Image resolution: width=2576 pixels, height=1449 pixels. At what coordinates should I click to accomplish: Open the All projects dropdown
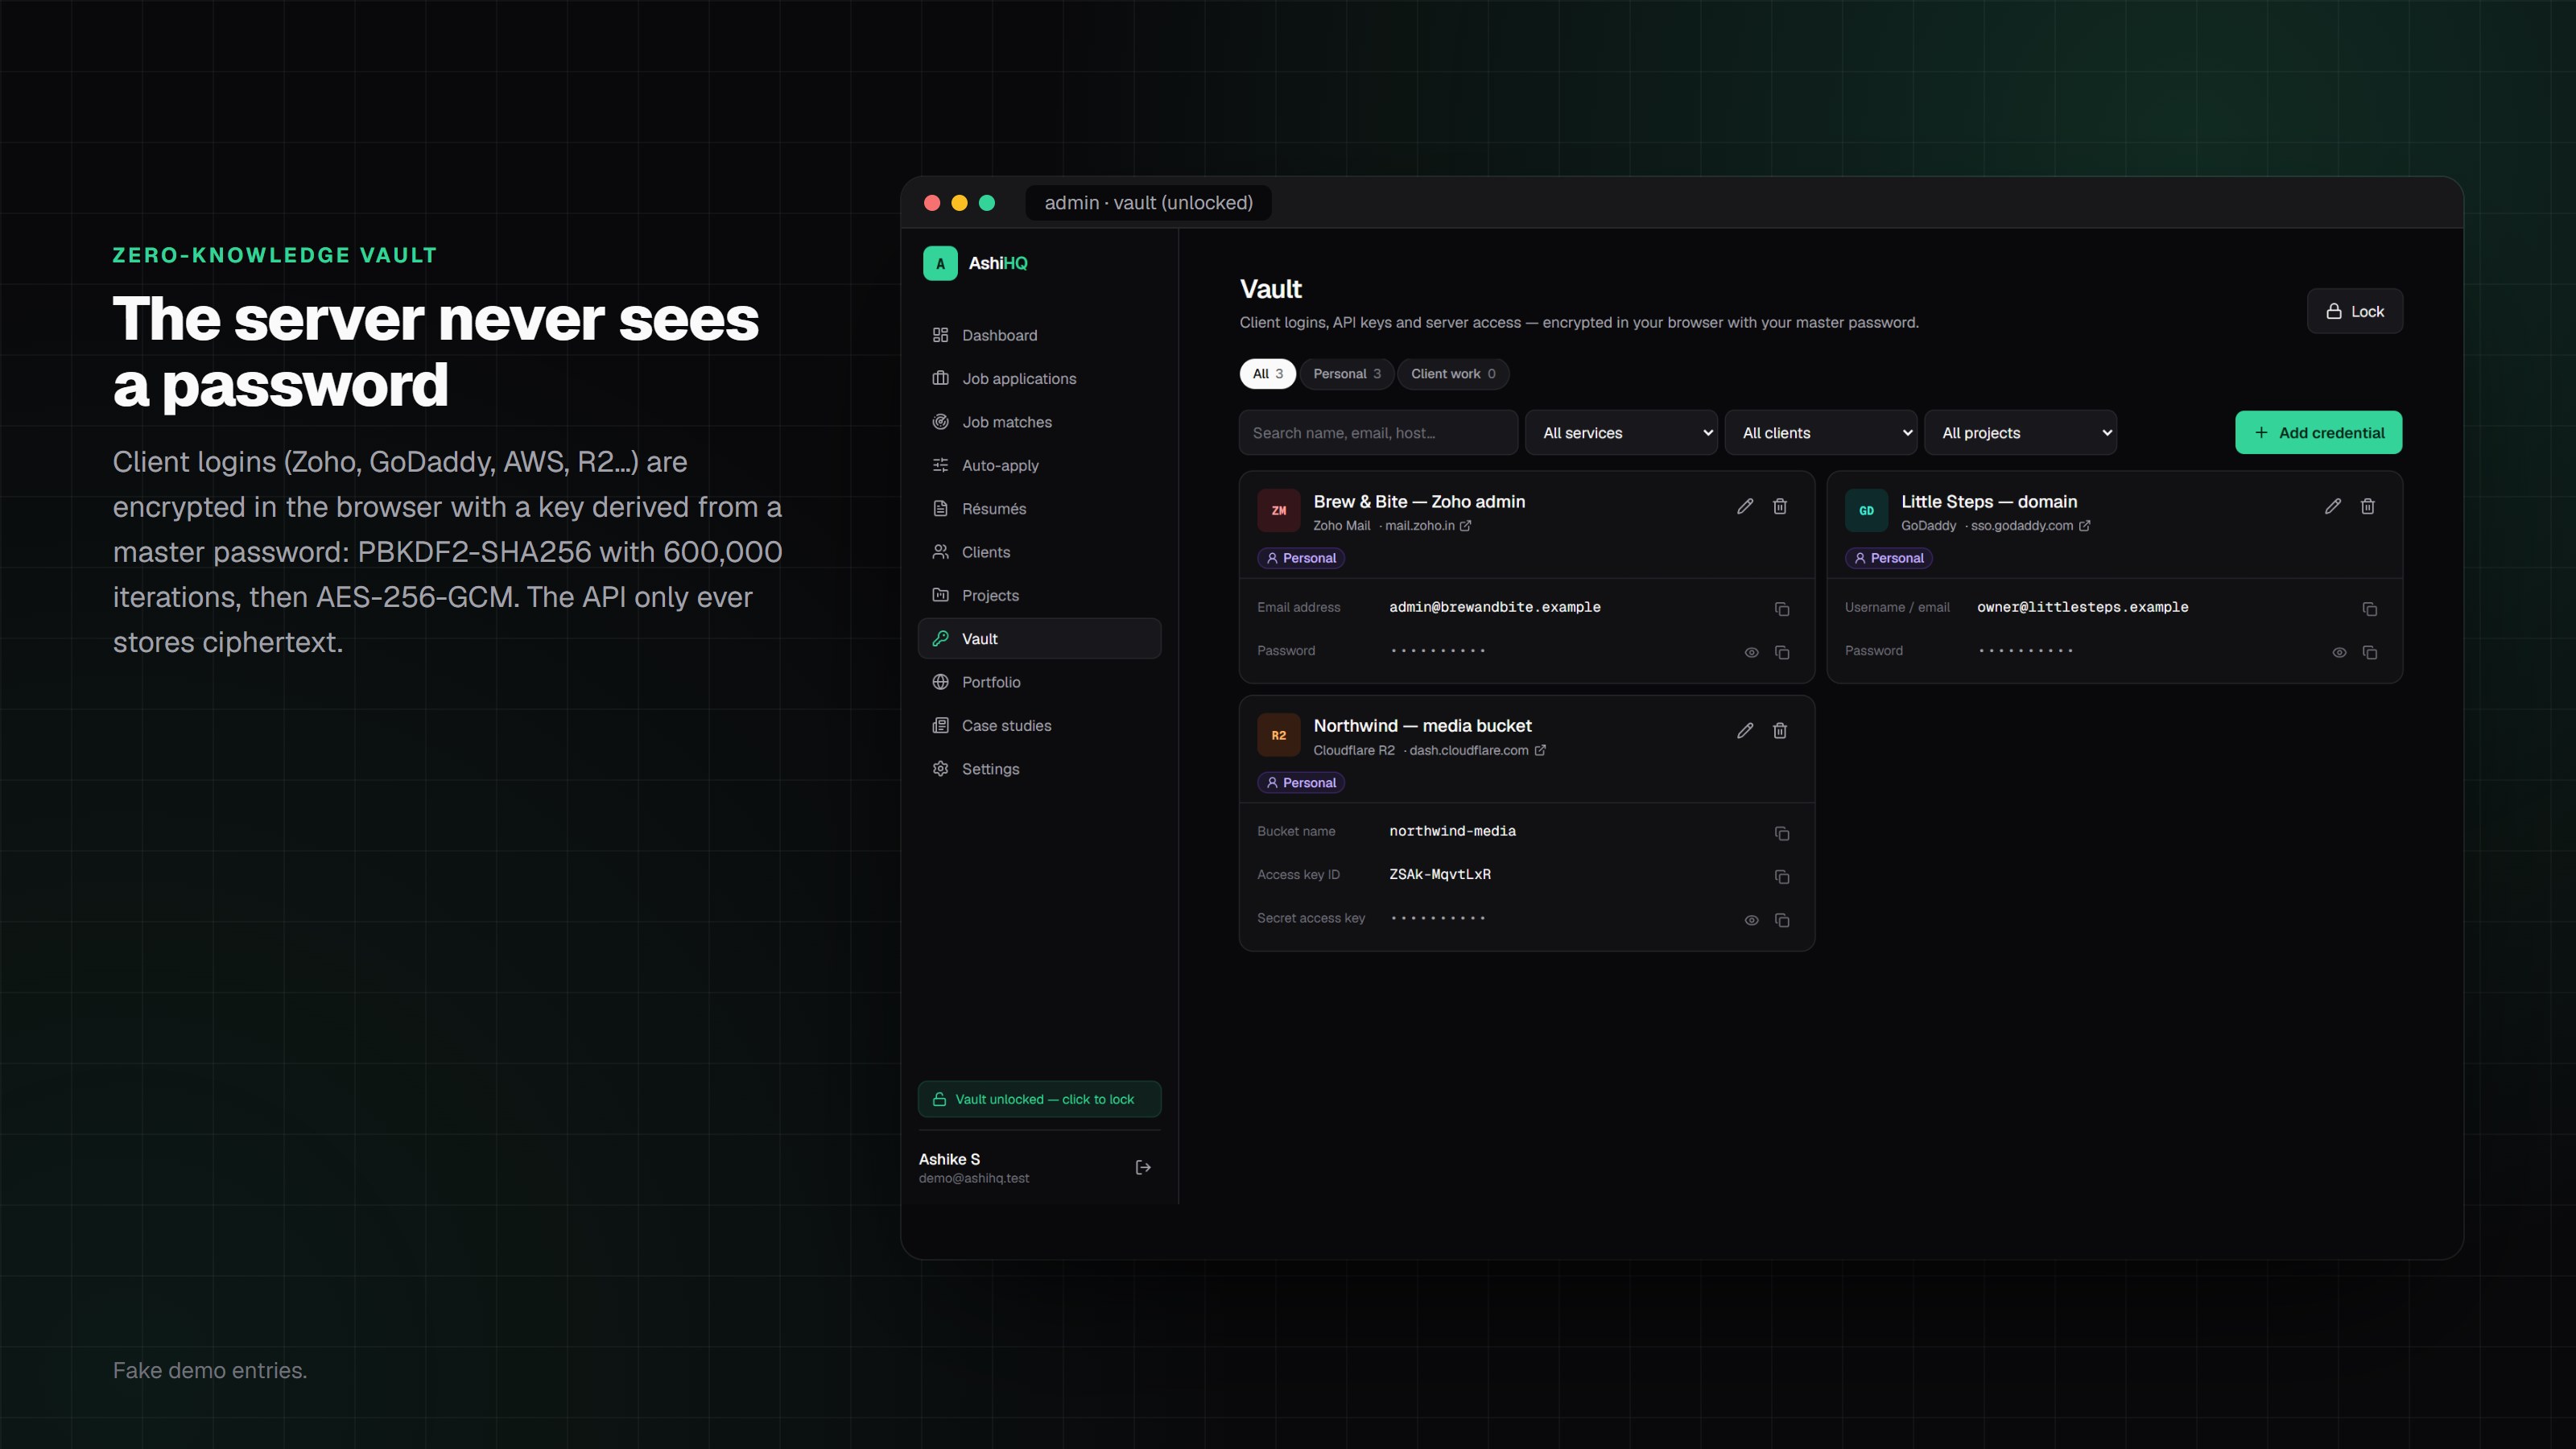pyautogui.click(x=2020, y=433)
